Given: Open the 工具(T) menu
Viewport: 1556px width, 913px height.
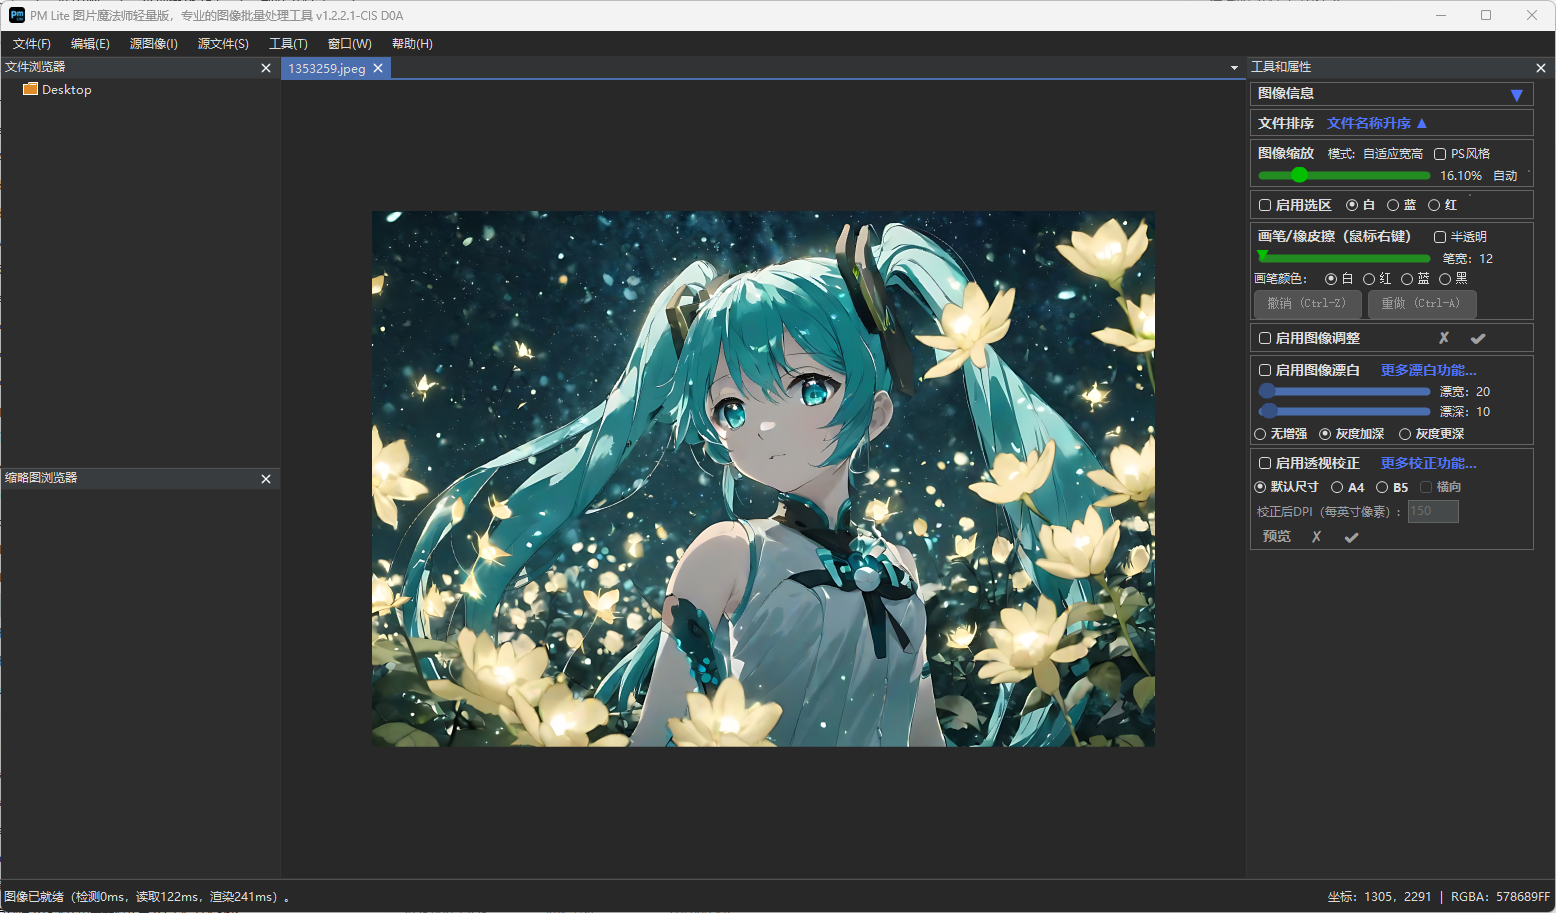Looking at the screenshot, I should (288, 44).
